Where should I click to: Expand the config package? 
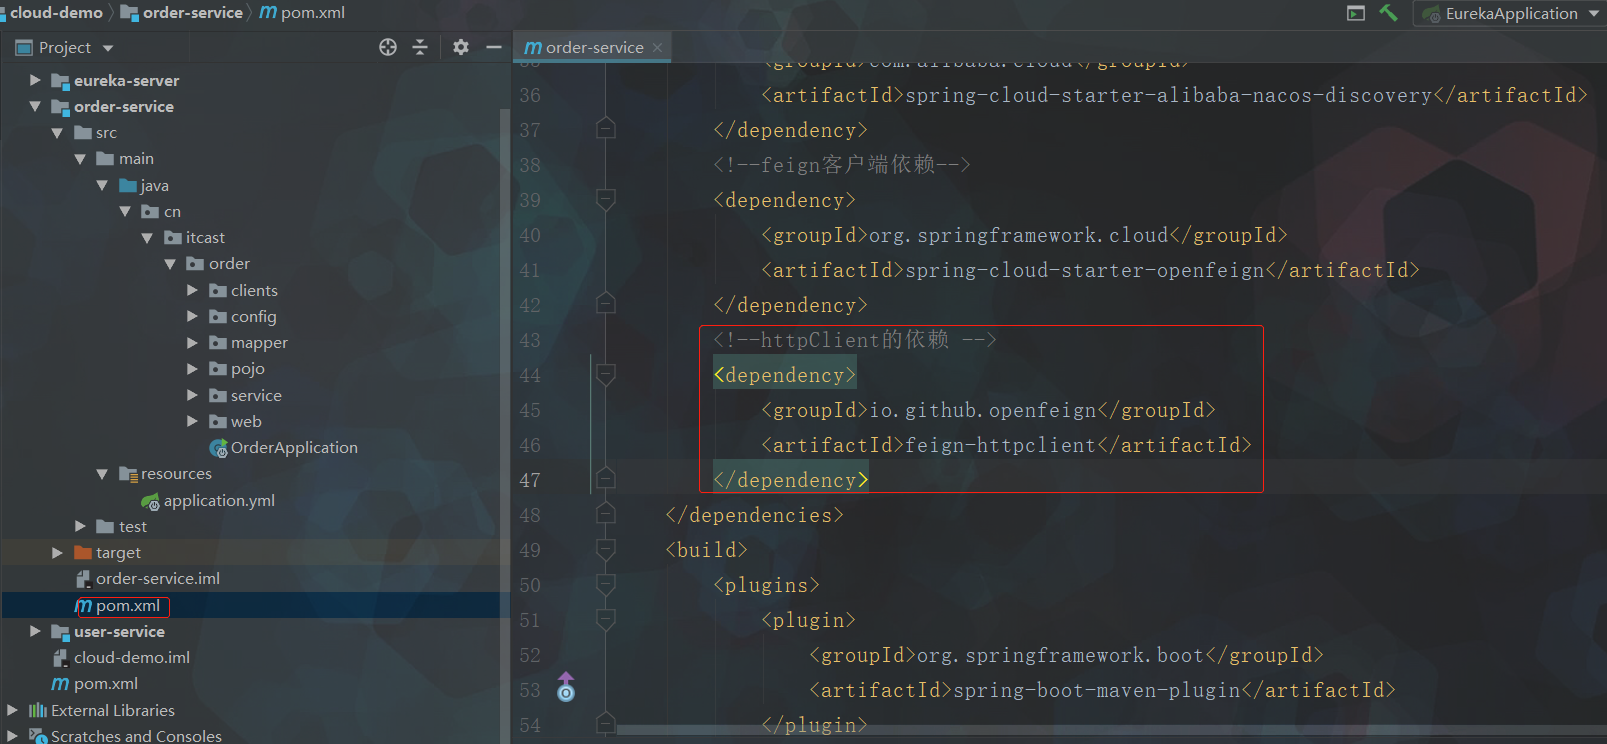click(192, 316)
